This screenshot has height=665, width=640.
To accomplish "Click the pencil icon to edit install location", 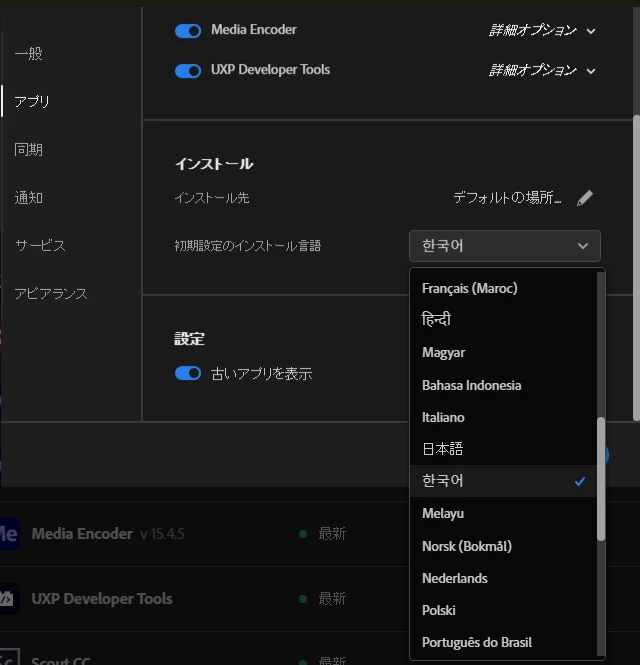I will pos(585,198).
